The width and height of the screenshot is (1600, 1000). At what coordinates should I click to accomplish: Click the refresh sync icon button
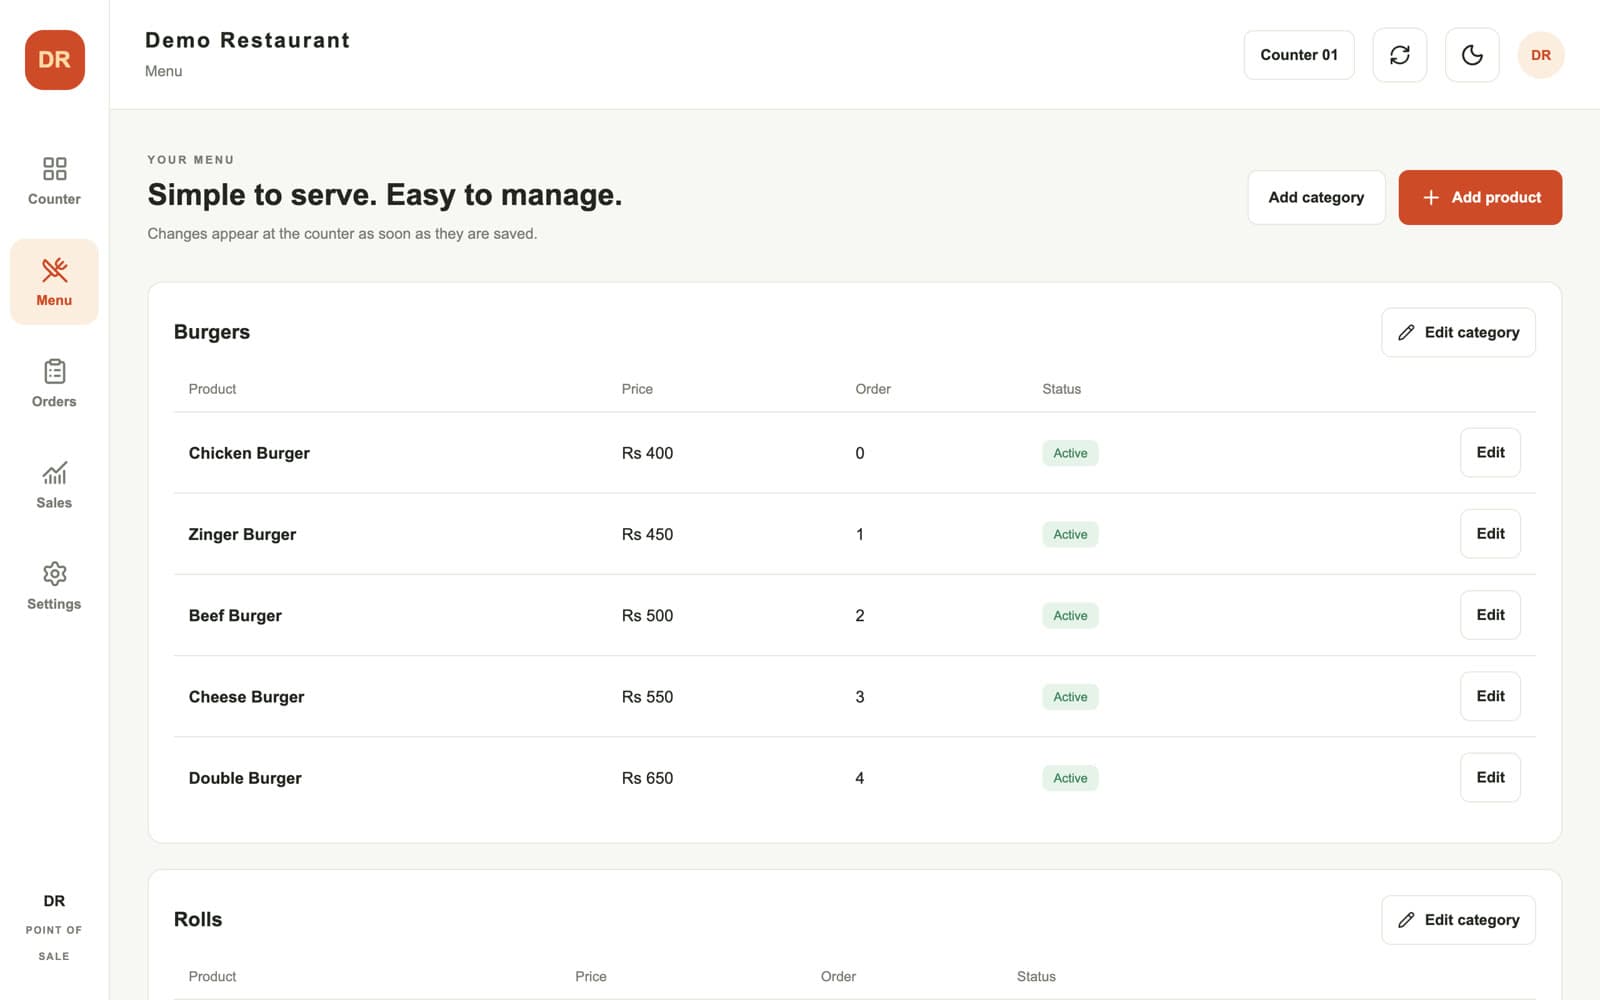pyautogui.click(x=1399, y=55)
